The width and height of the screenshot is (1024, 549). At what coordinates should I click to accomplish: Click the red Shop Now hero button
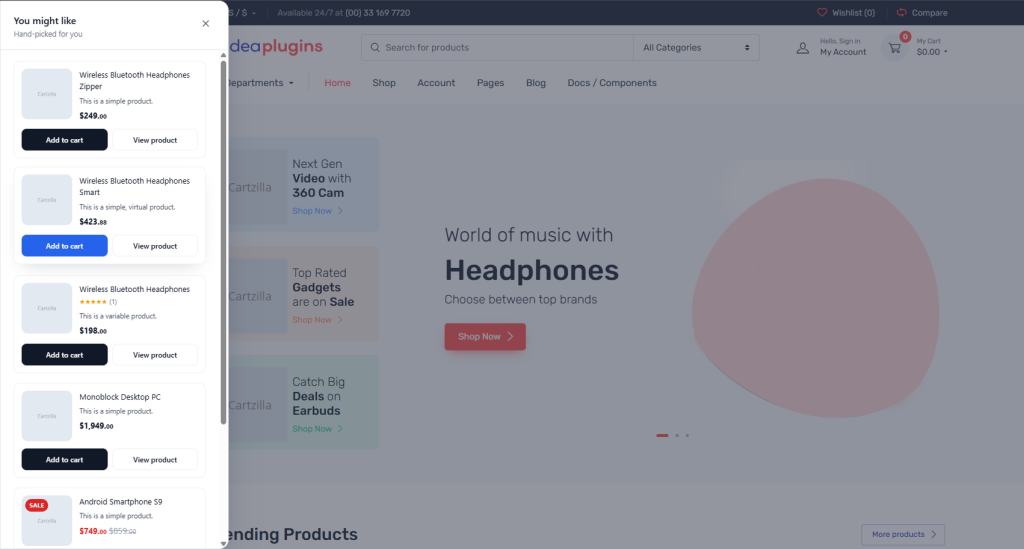(x=485, y=337)
